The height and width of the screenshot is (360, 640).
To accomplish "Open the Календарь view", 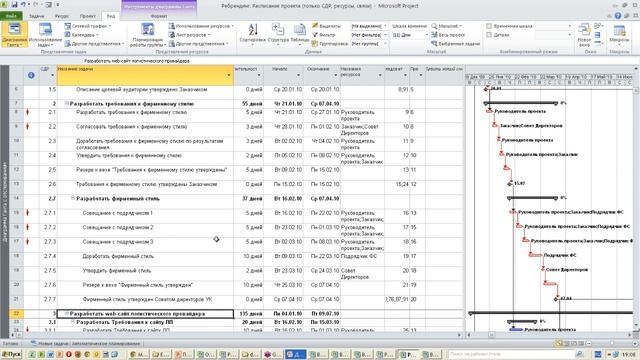I will [x=82, y=35].
